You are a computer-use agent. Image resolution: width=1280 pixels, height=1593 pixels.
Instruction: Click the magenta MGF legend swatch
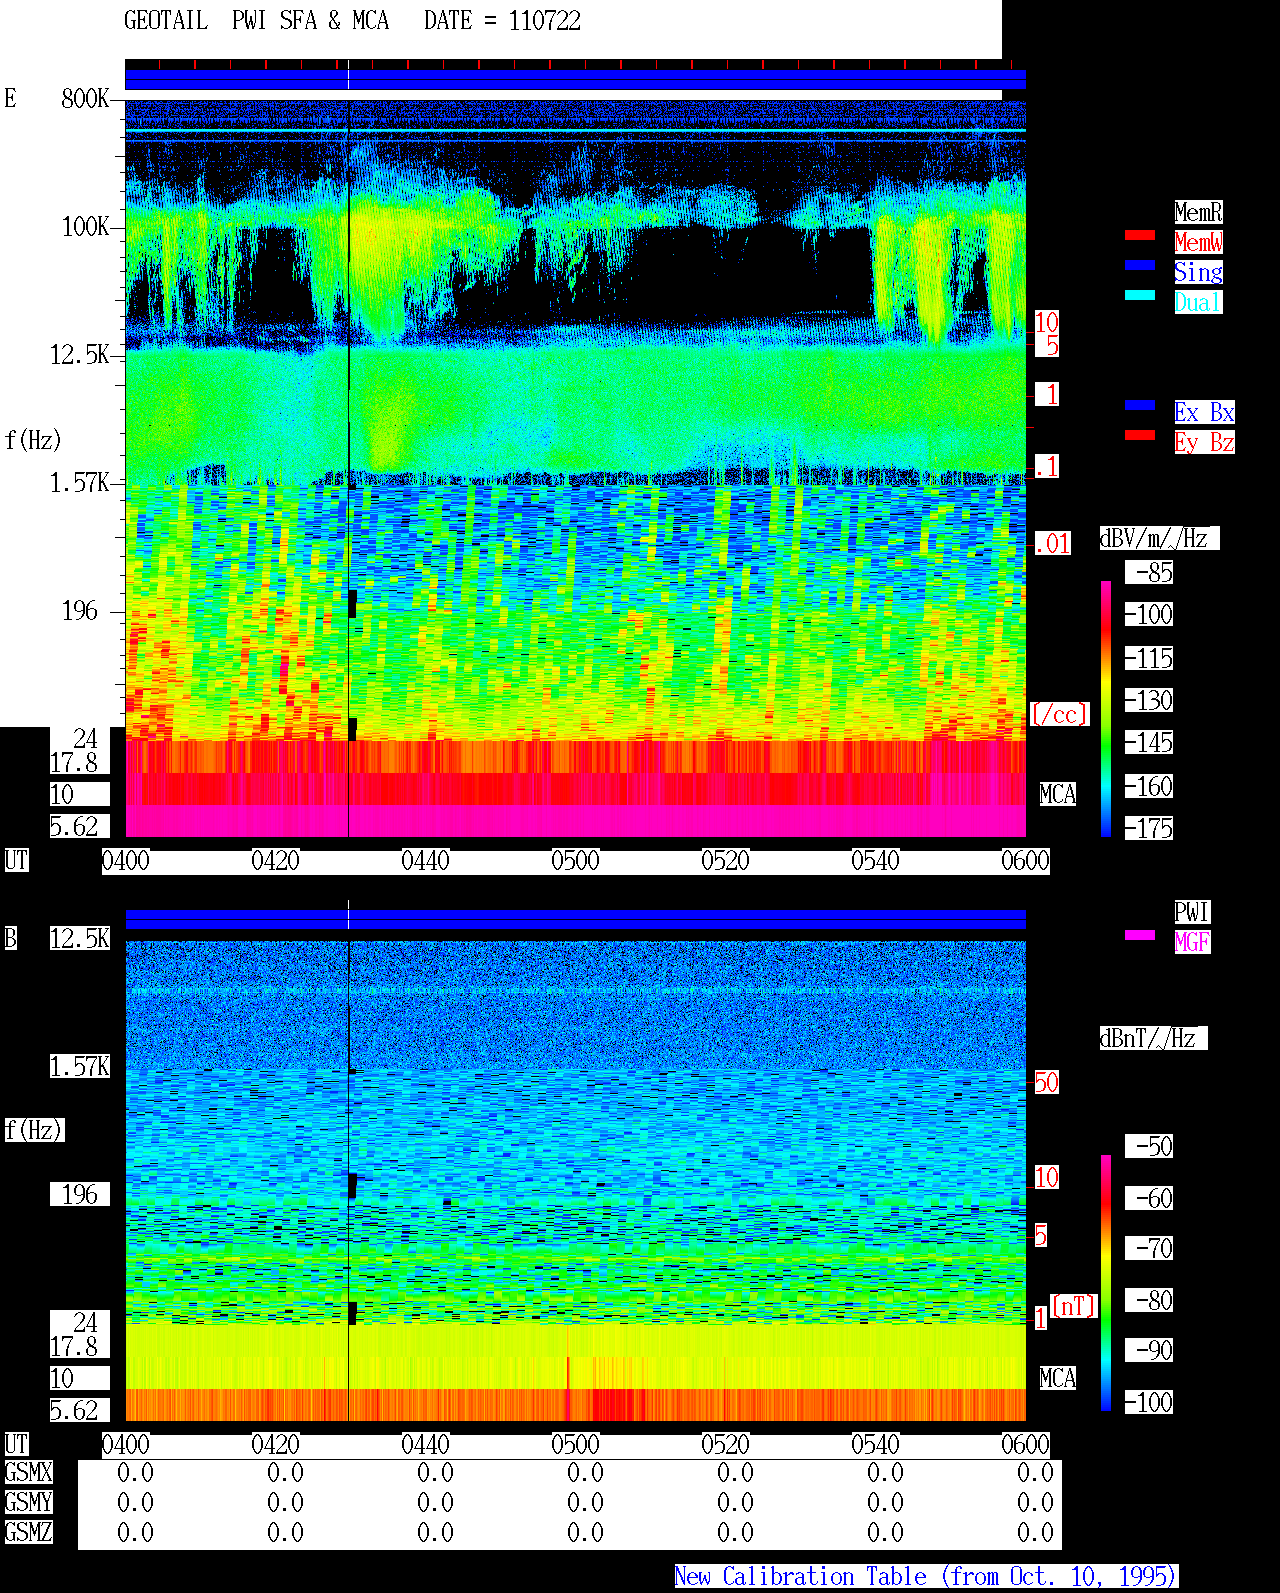coord(1140,935)
